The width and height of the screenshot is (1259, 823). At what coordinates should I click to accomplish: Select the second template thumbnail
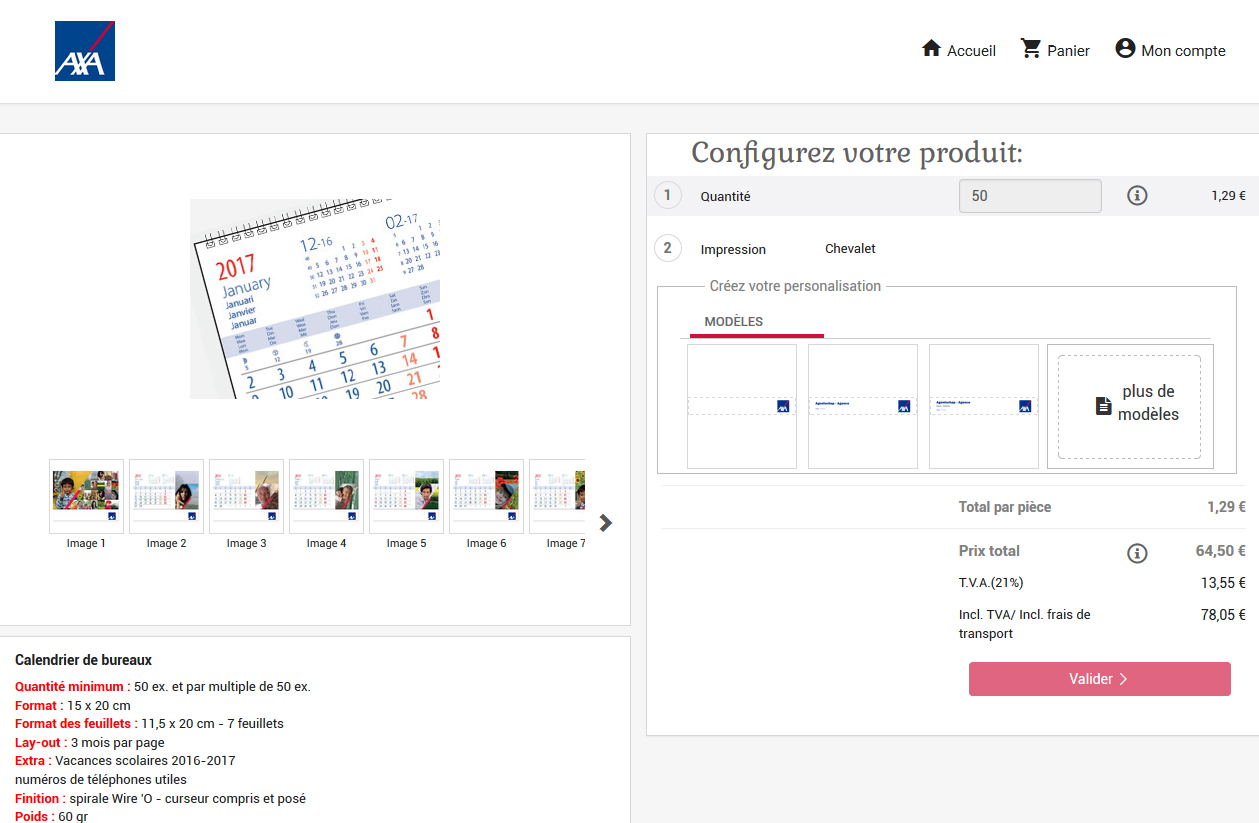(x=863, y=406)
